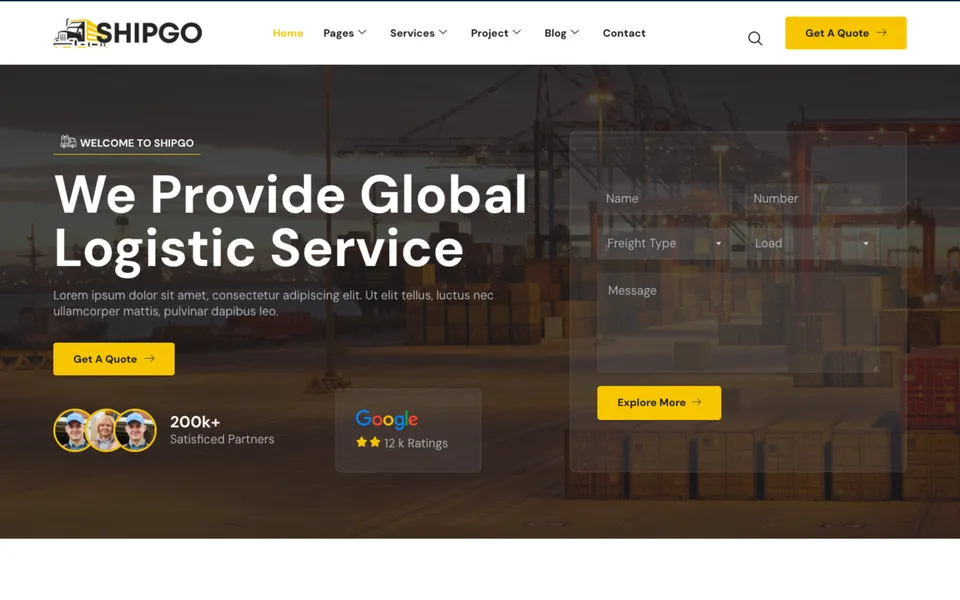The width and height of the screenshot is (960, 600).
Task: Open the Load dropdown
Action: [812, 243]
